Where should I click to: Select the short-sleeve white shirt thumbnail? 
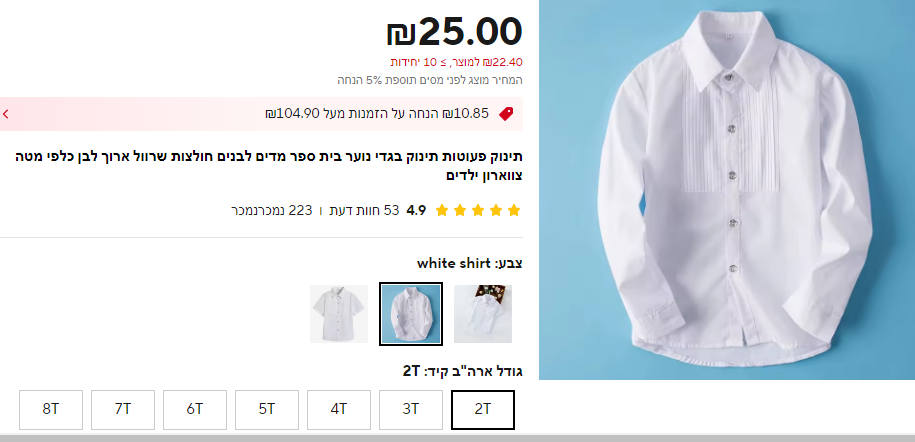coord(339,314)
